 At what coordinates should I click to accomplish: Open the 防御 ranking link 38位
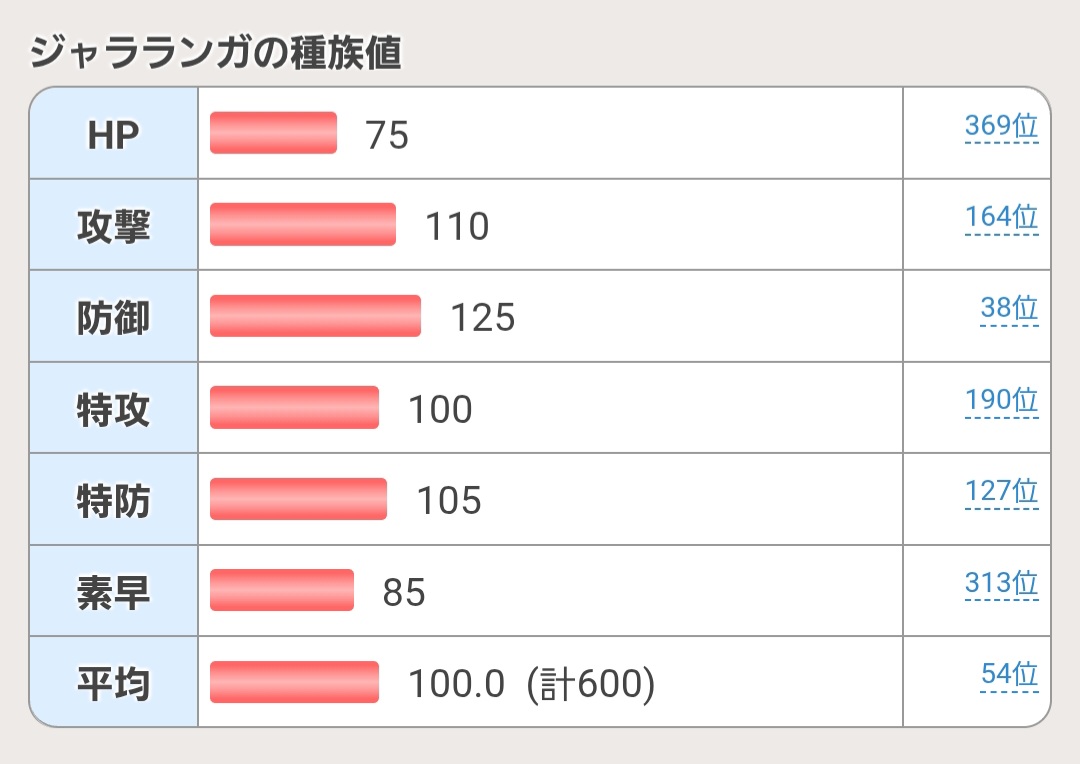click(x=1008, y=309)
